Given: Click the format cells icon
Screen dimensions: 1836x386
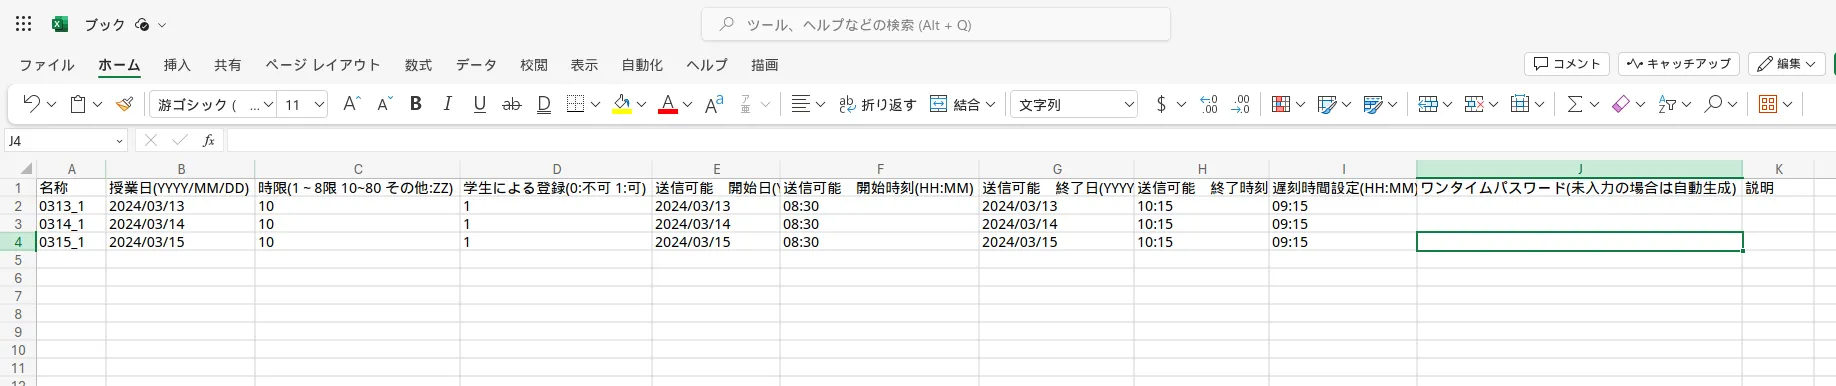Looking at the screenshot, I should coord(1520,104).
